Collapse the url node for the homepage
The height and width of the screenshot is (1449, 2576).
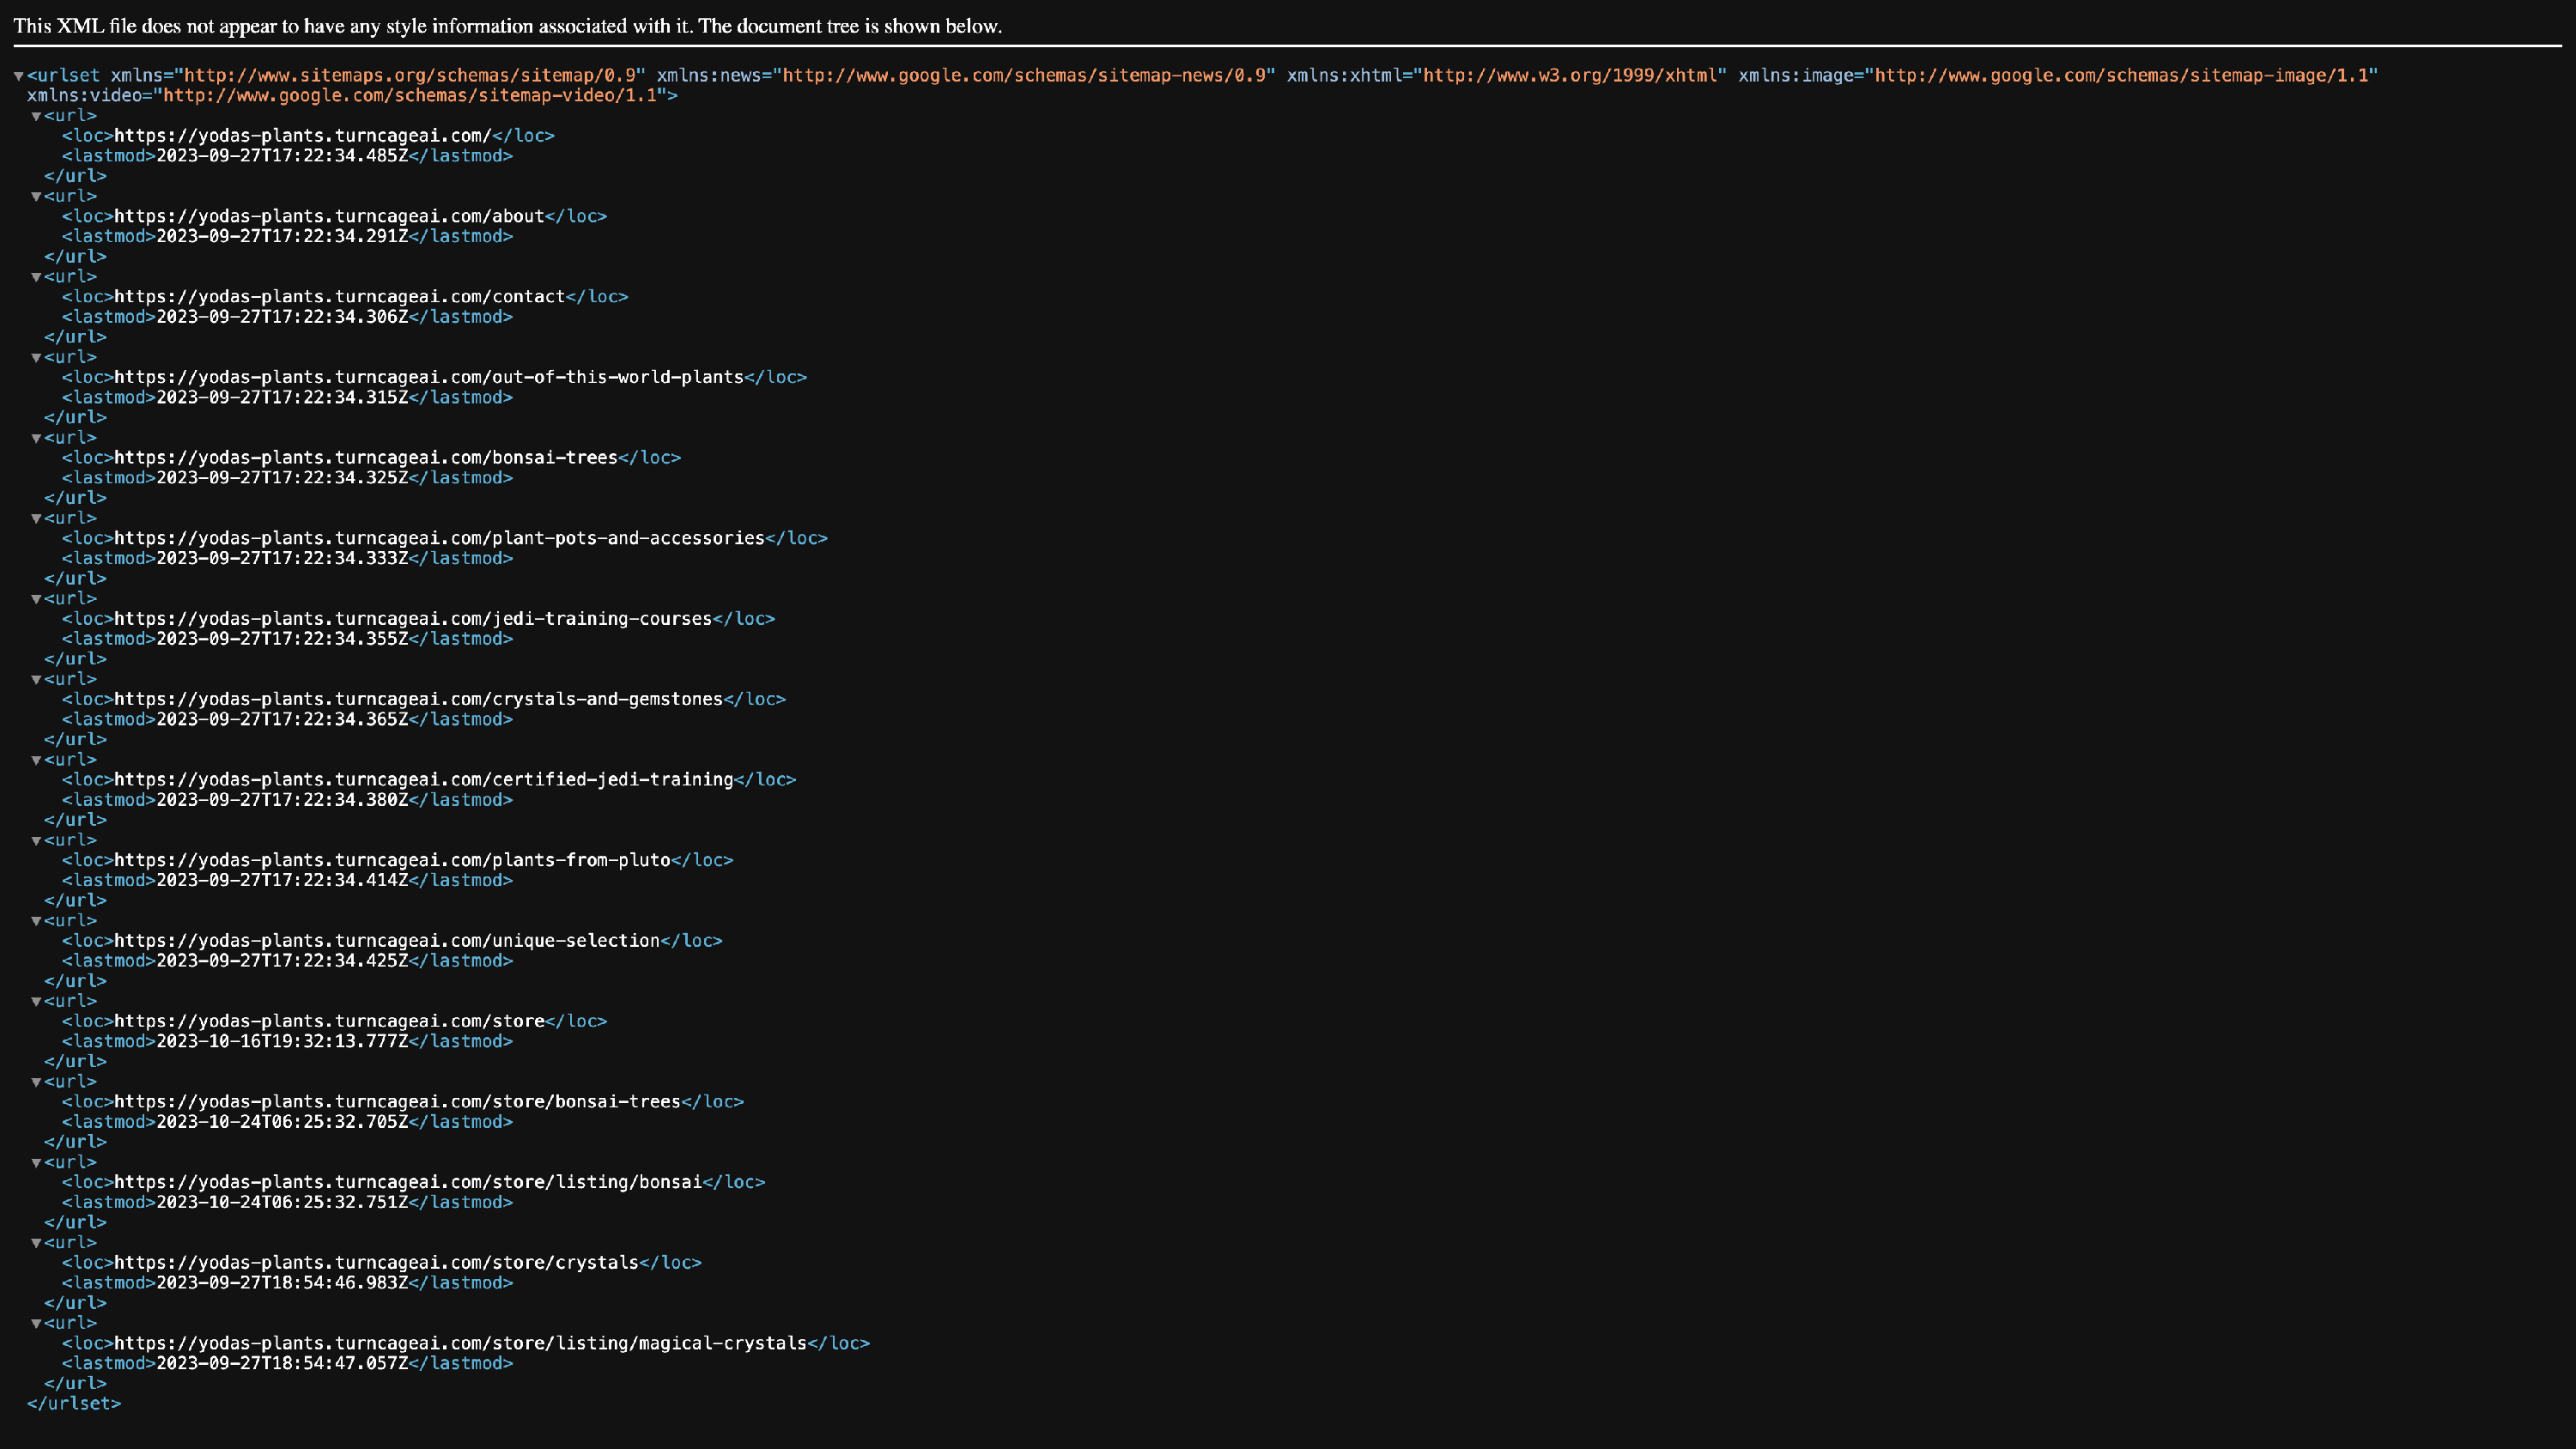[36, 116]
